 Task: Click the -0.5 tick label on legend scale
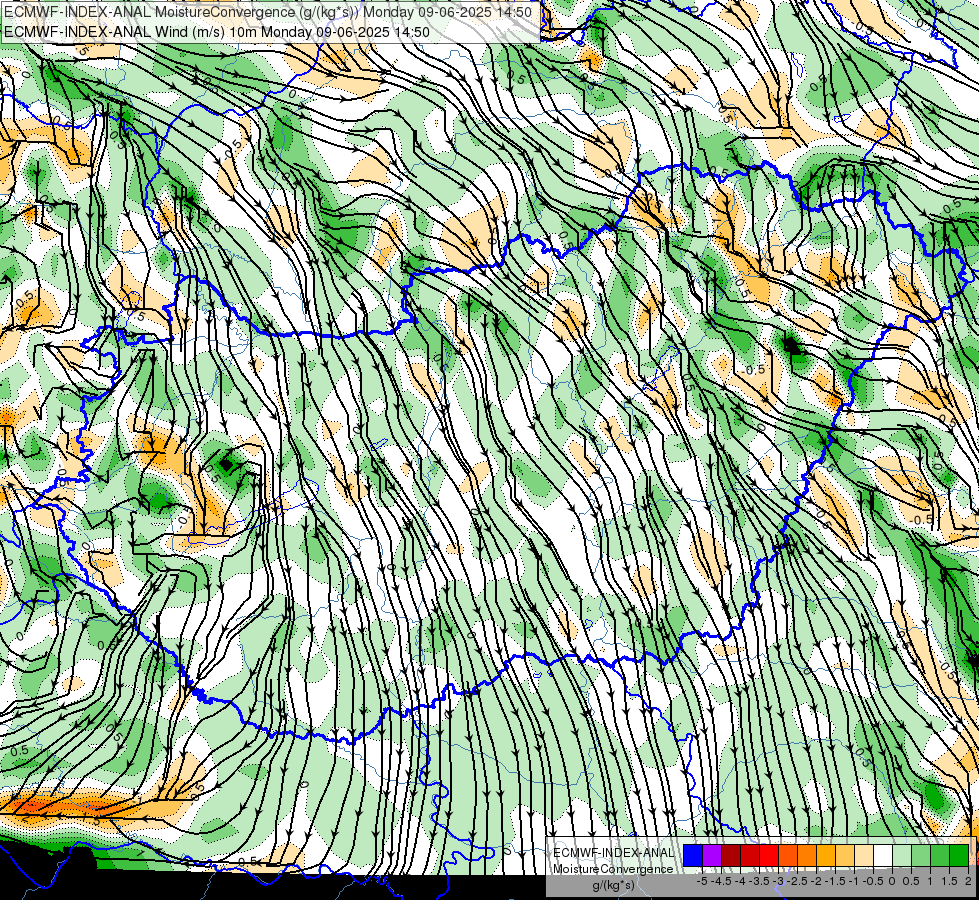coord(873,881)
